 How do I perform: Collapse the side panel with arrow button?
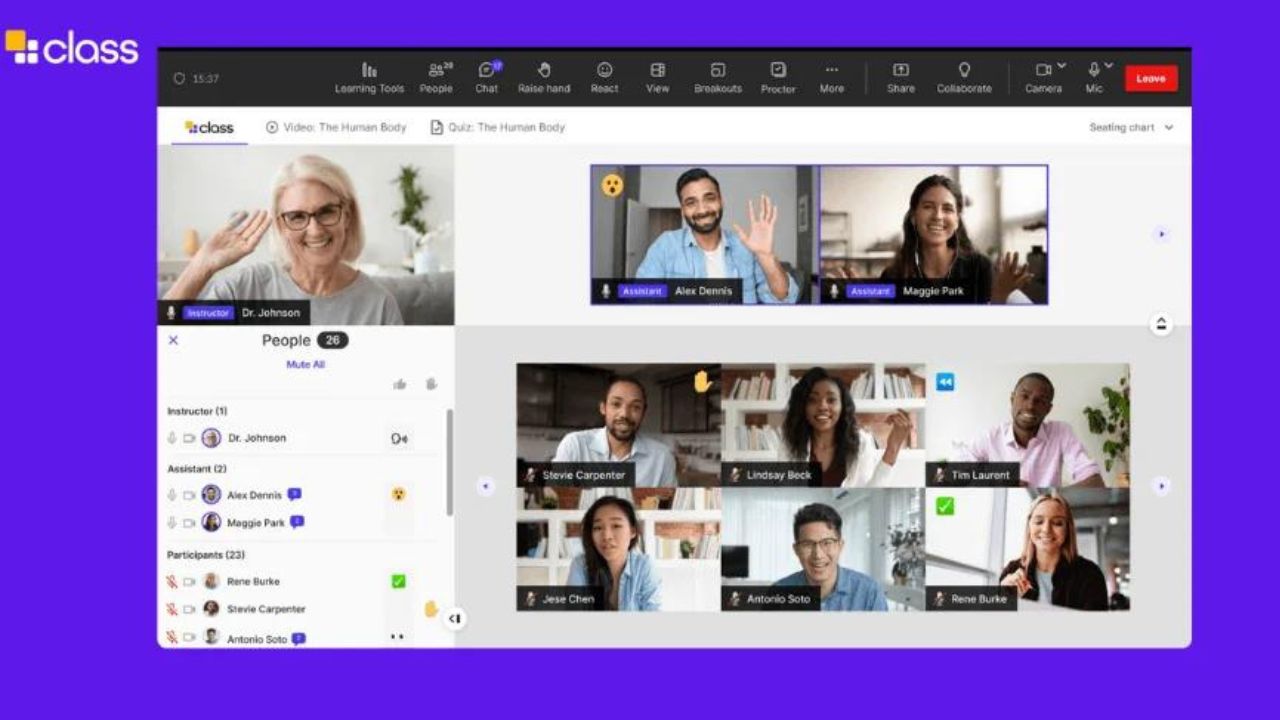(454, 618)
